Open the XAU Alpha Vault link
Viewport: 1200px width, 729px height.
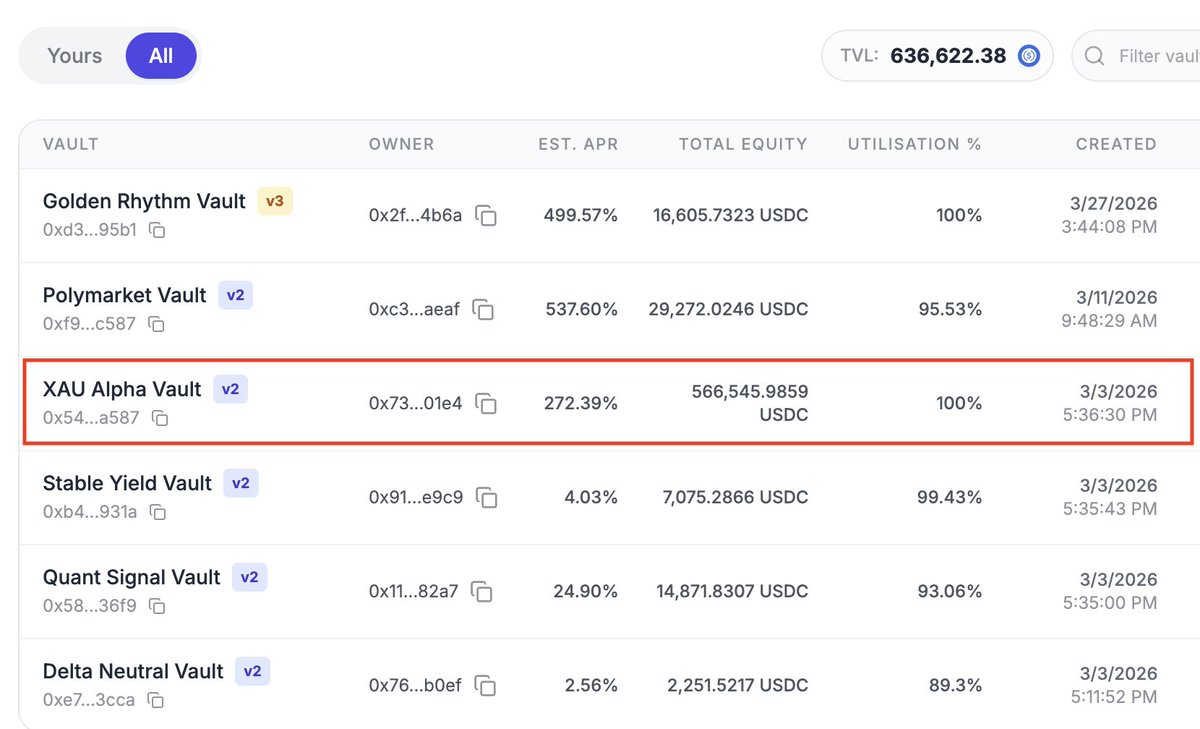pyautogui.click(x=122, y=389)
